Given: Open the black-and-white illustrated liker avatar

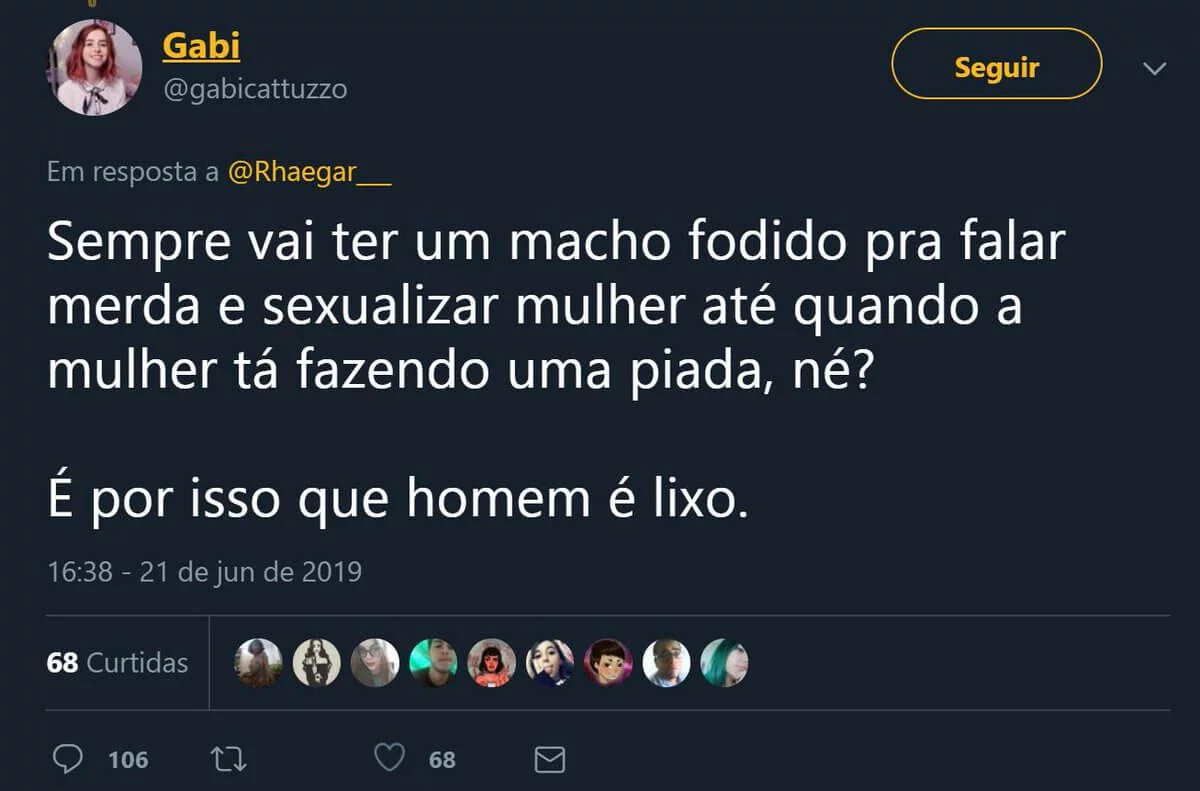Looking at the screenshot, I should [x=316, y=662].
